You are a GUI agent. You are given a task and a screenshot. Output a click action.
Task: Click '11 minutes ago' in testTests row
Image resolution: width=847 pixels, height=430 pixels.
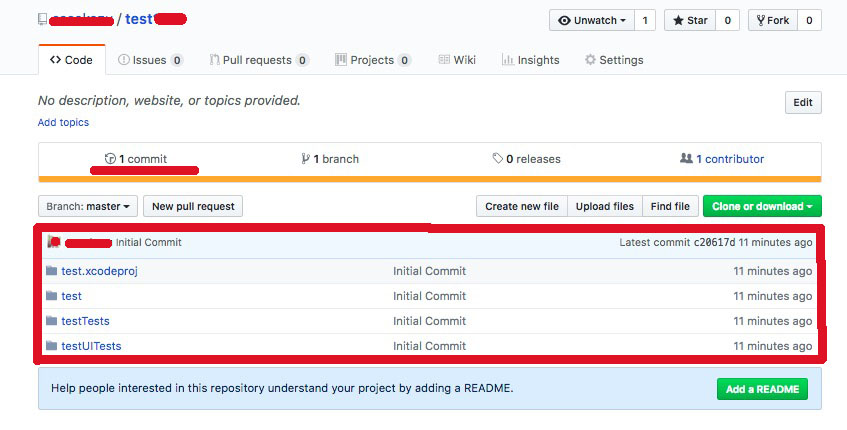pyautogui.click(x=772, y=321)
